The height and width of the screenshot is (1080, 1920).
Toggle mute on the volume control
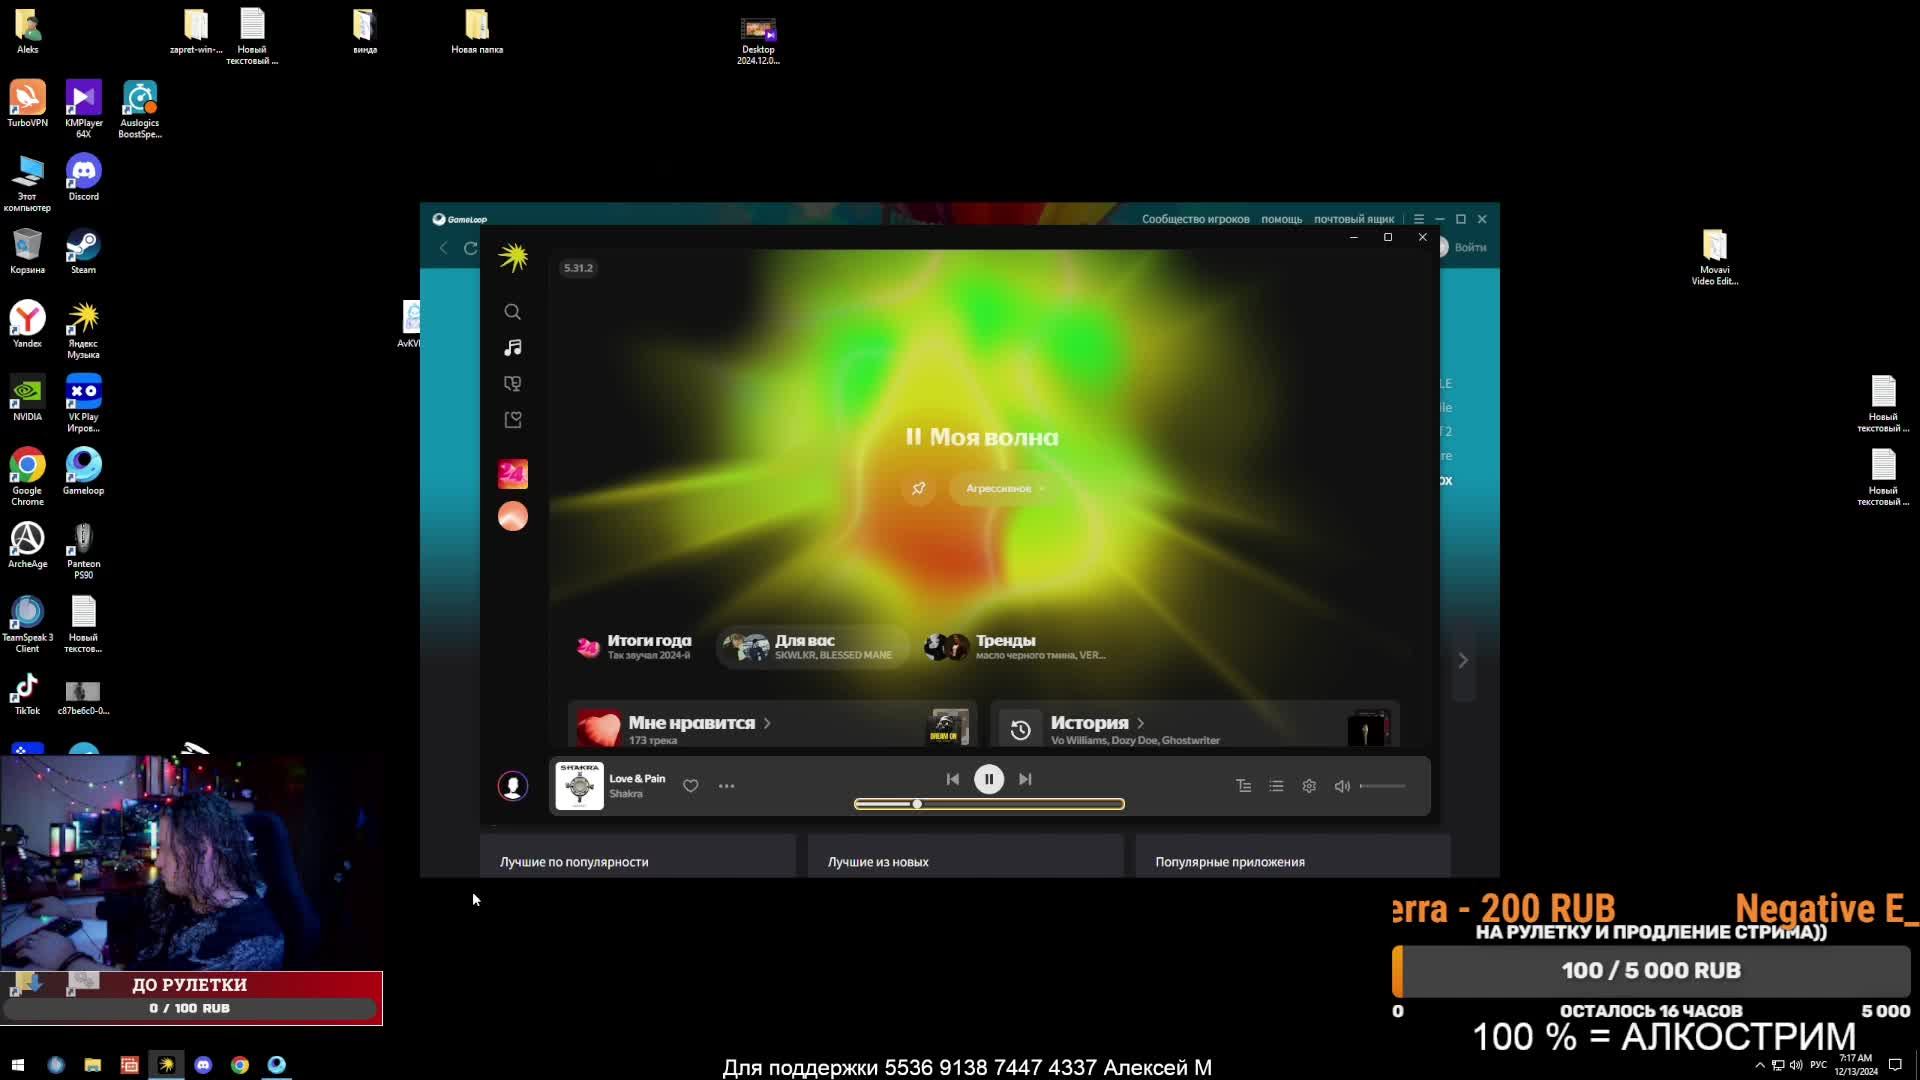[x=1342, y=785]
